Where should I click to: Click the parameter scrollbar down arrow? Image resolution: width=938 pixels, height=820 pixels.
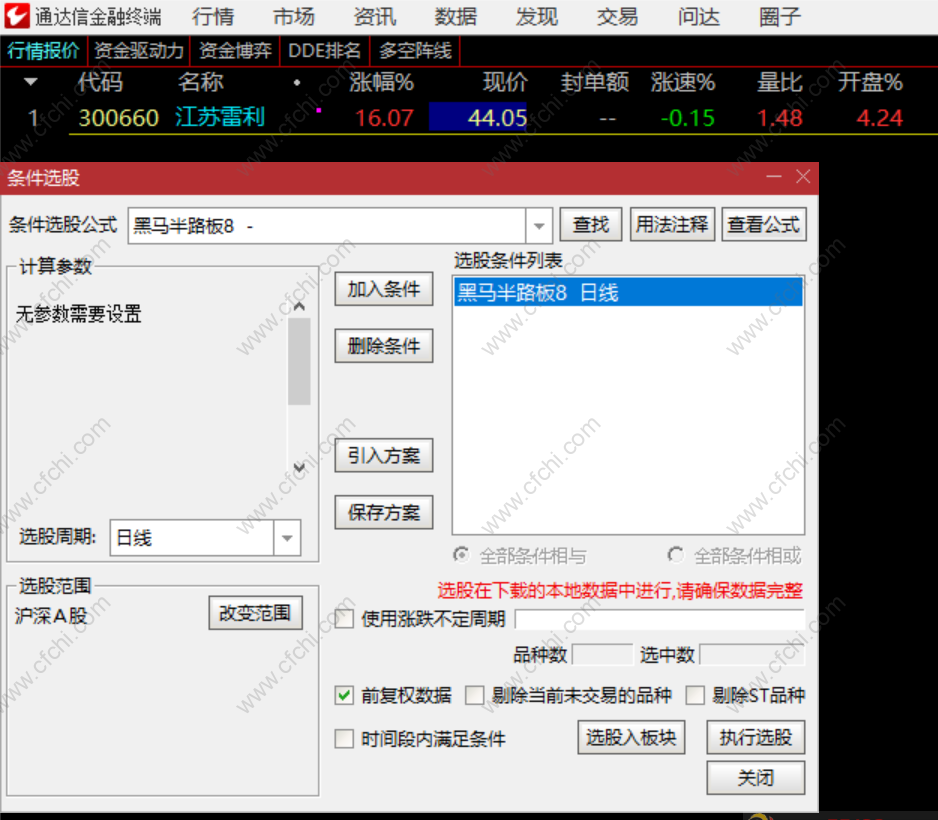pos(300,468)
